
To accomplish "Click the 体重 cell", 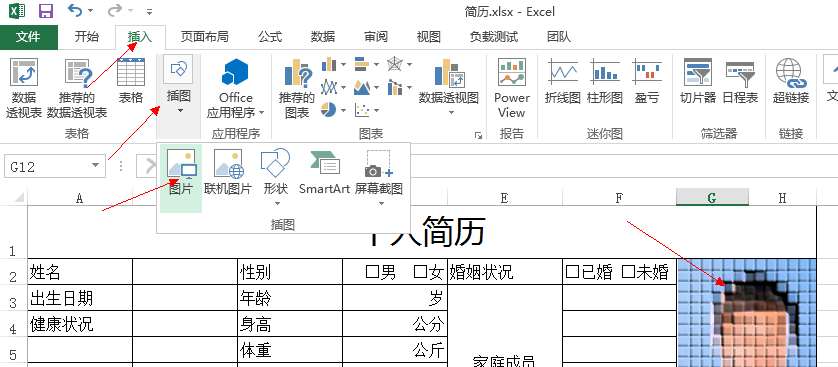I will 290,350.
